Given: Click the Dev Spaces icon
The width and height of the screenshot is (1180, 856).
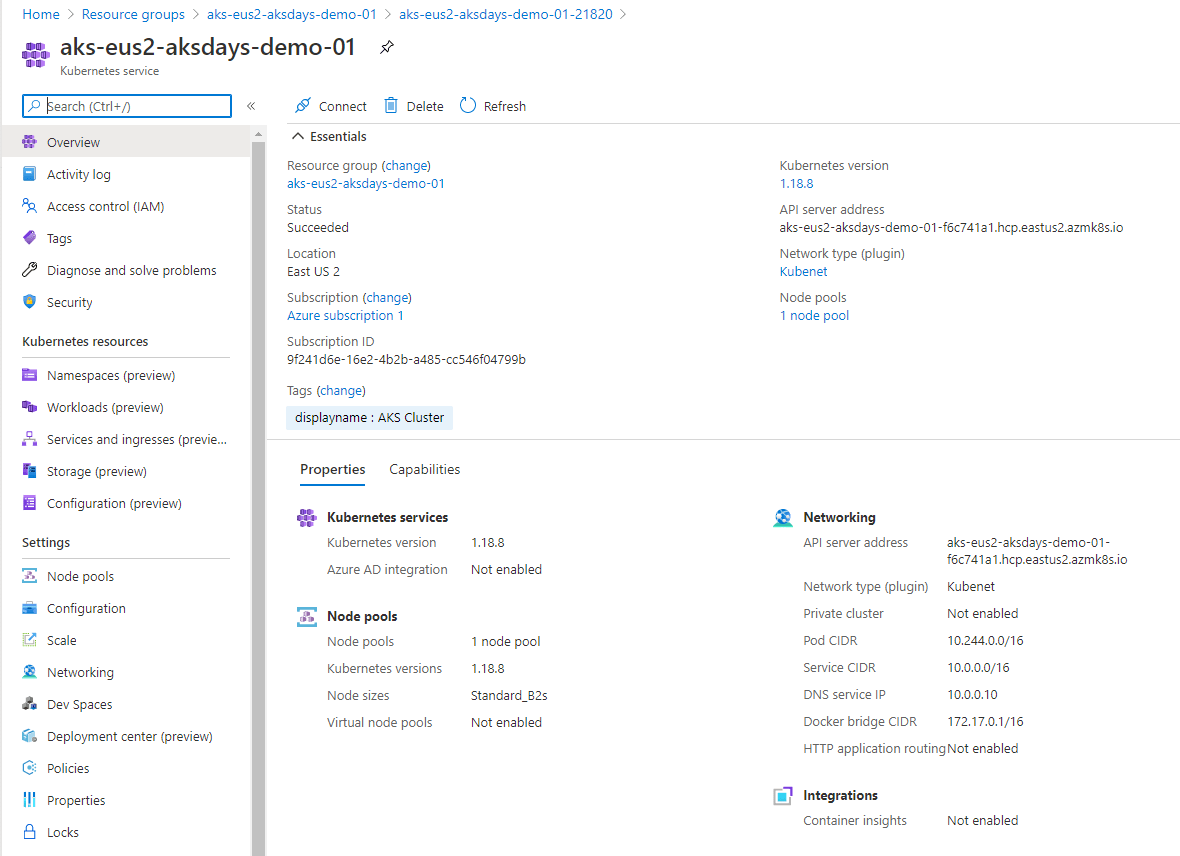Looking at the screenshot, I should coord(29,704).
